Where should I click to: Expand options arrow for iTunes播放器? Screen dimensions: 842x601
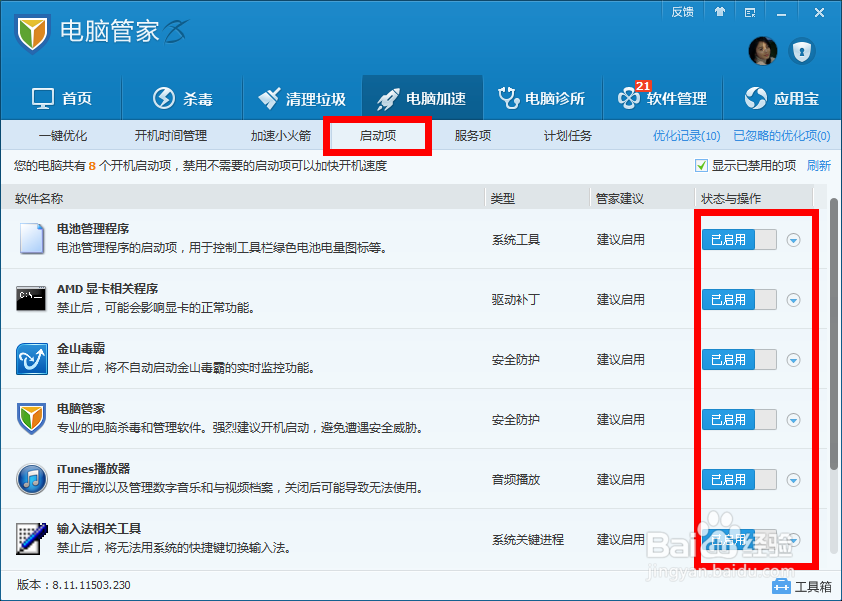(x=793, y=480)
